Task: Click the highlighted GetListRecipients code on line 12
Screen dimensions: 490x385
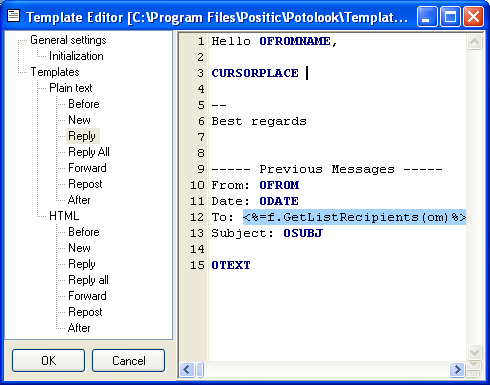Action: pos(354,217)
